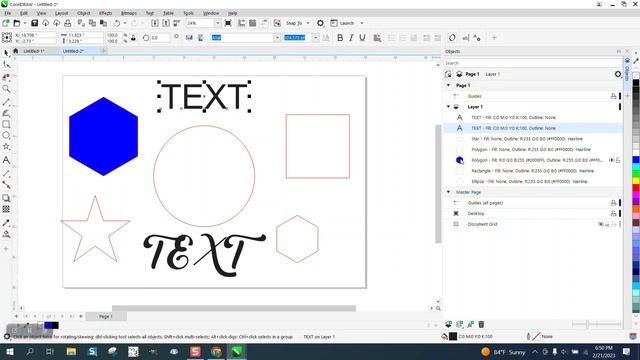Viewport: 640px width, 360px height.
Task: Toggle visibility eye on blue Polygon row
Action: tap(611, 160)
